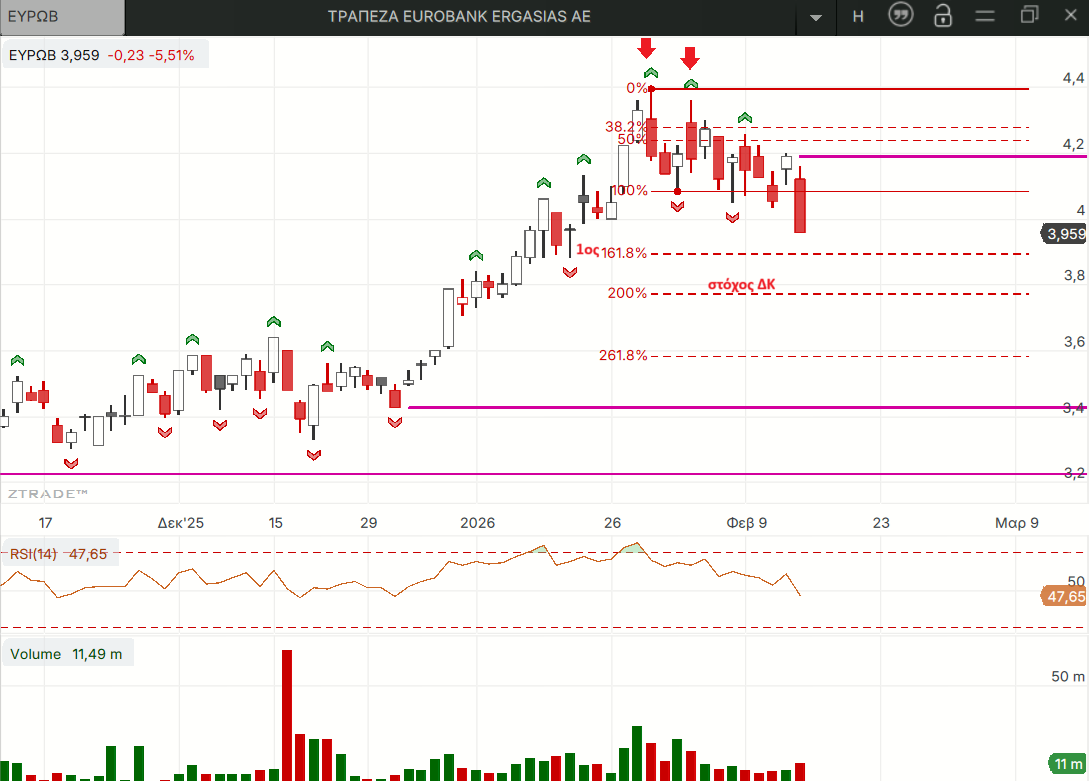Click the first red down-arrow marker above chart
The width and height of the screenshot is (1089, 781).
pos(646,47)
